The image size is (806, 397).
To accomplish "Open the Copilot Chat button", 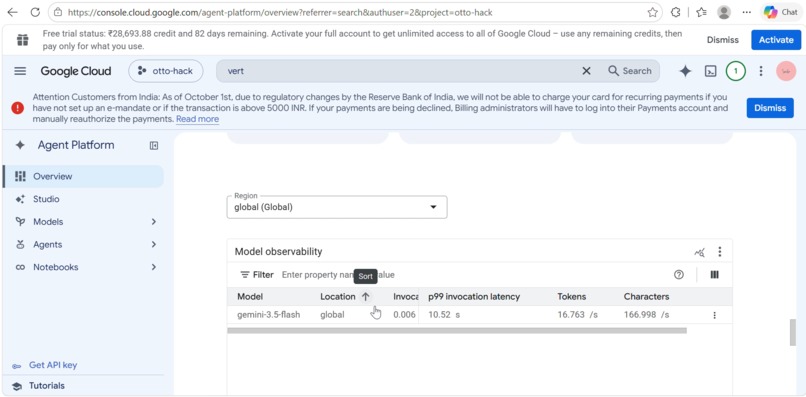I will click(780, 12).
